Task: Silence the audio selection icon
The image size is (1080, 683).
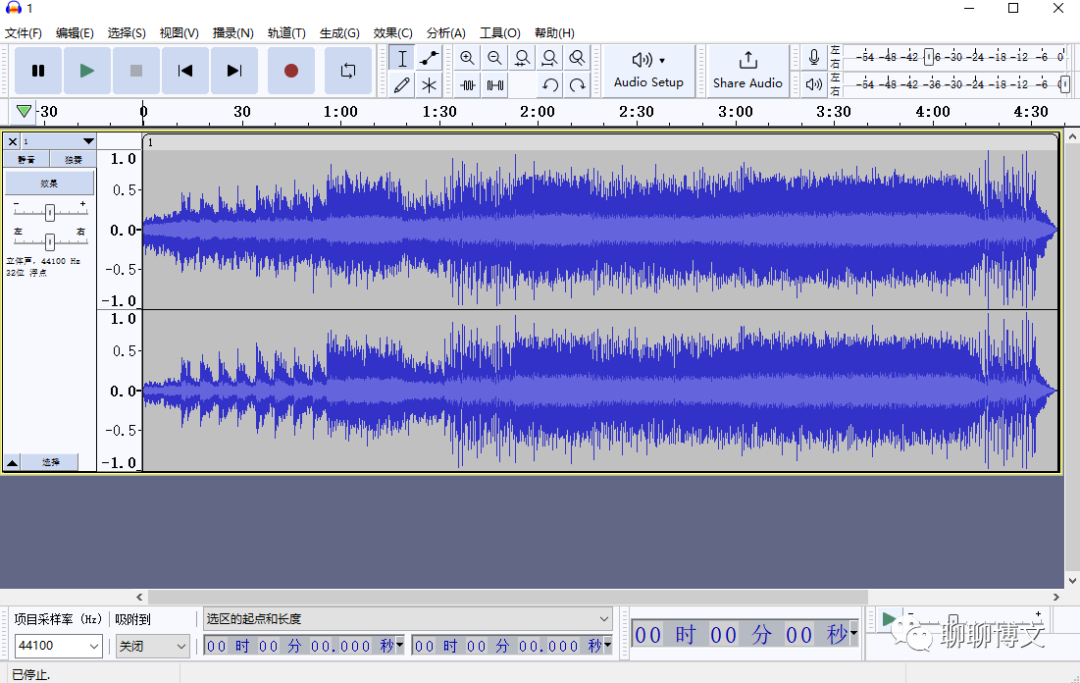Action: (x=495, y=85)
